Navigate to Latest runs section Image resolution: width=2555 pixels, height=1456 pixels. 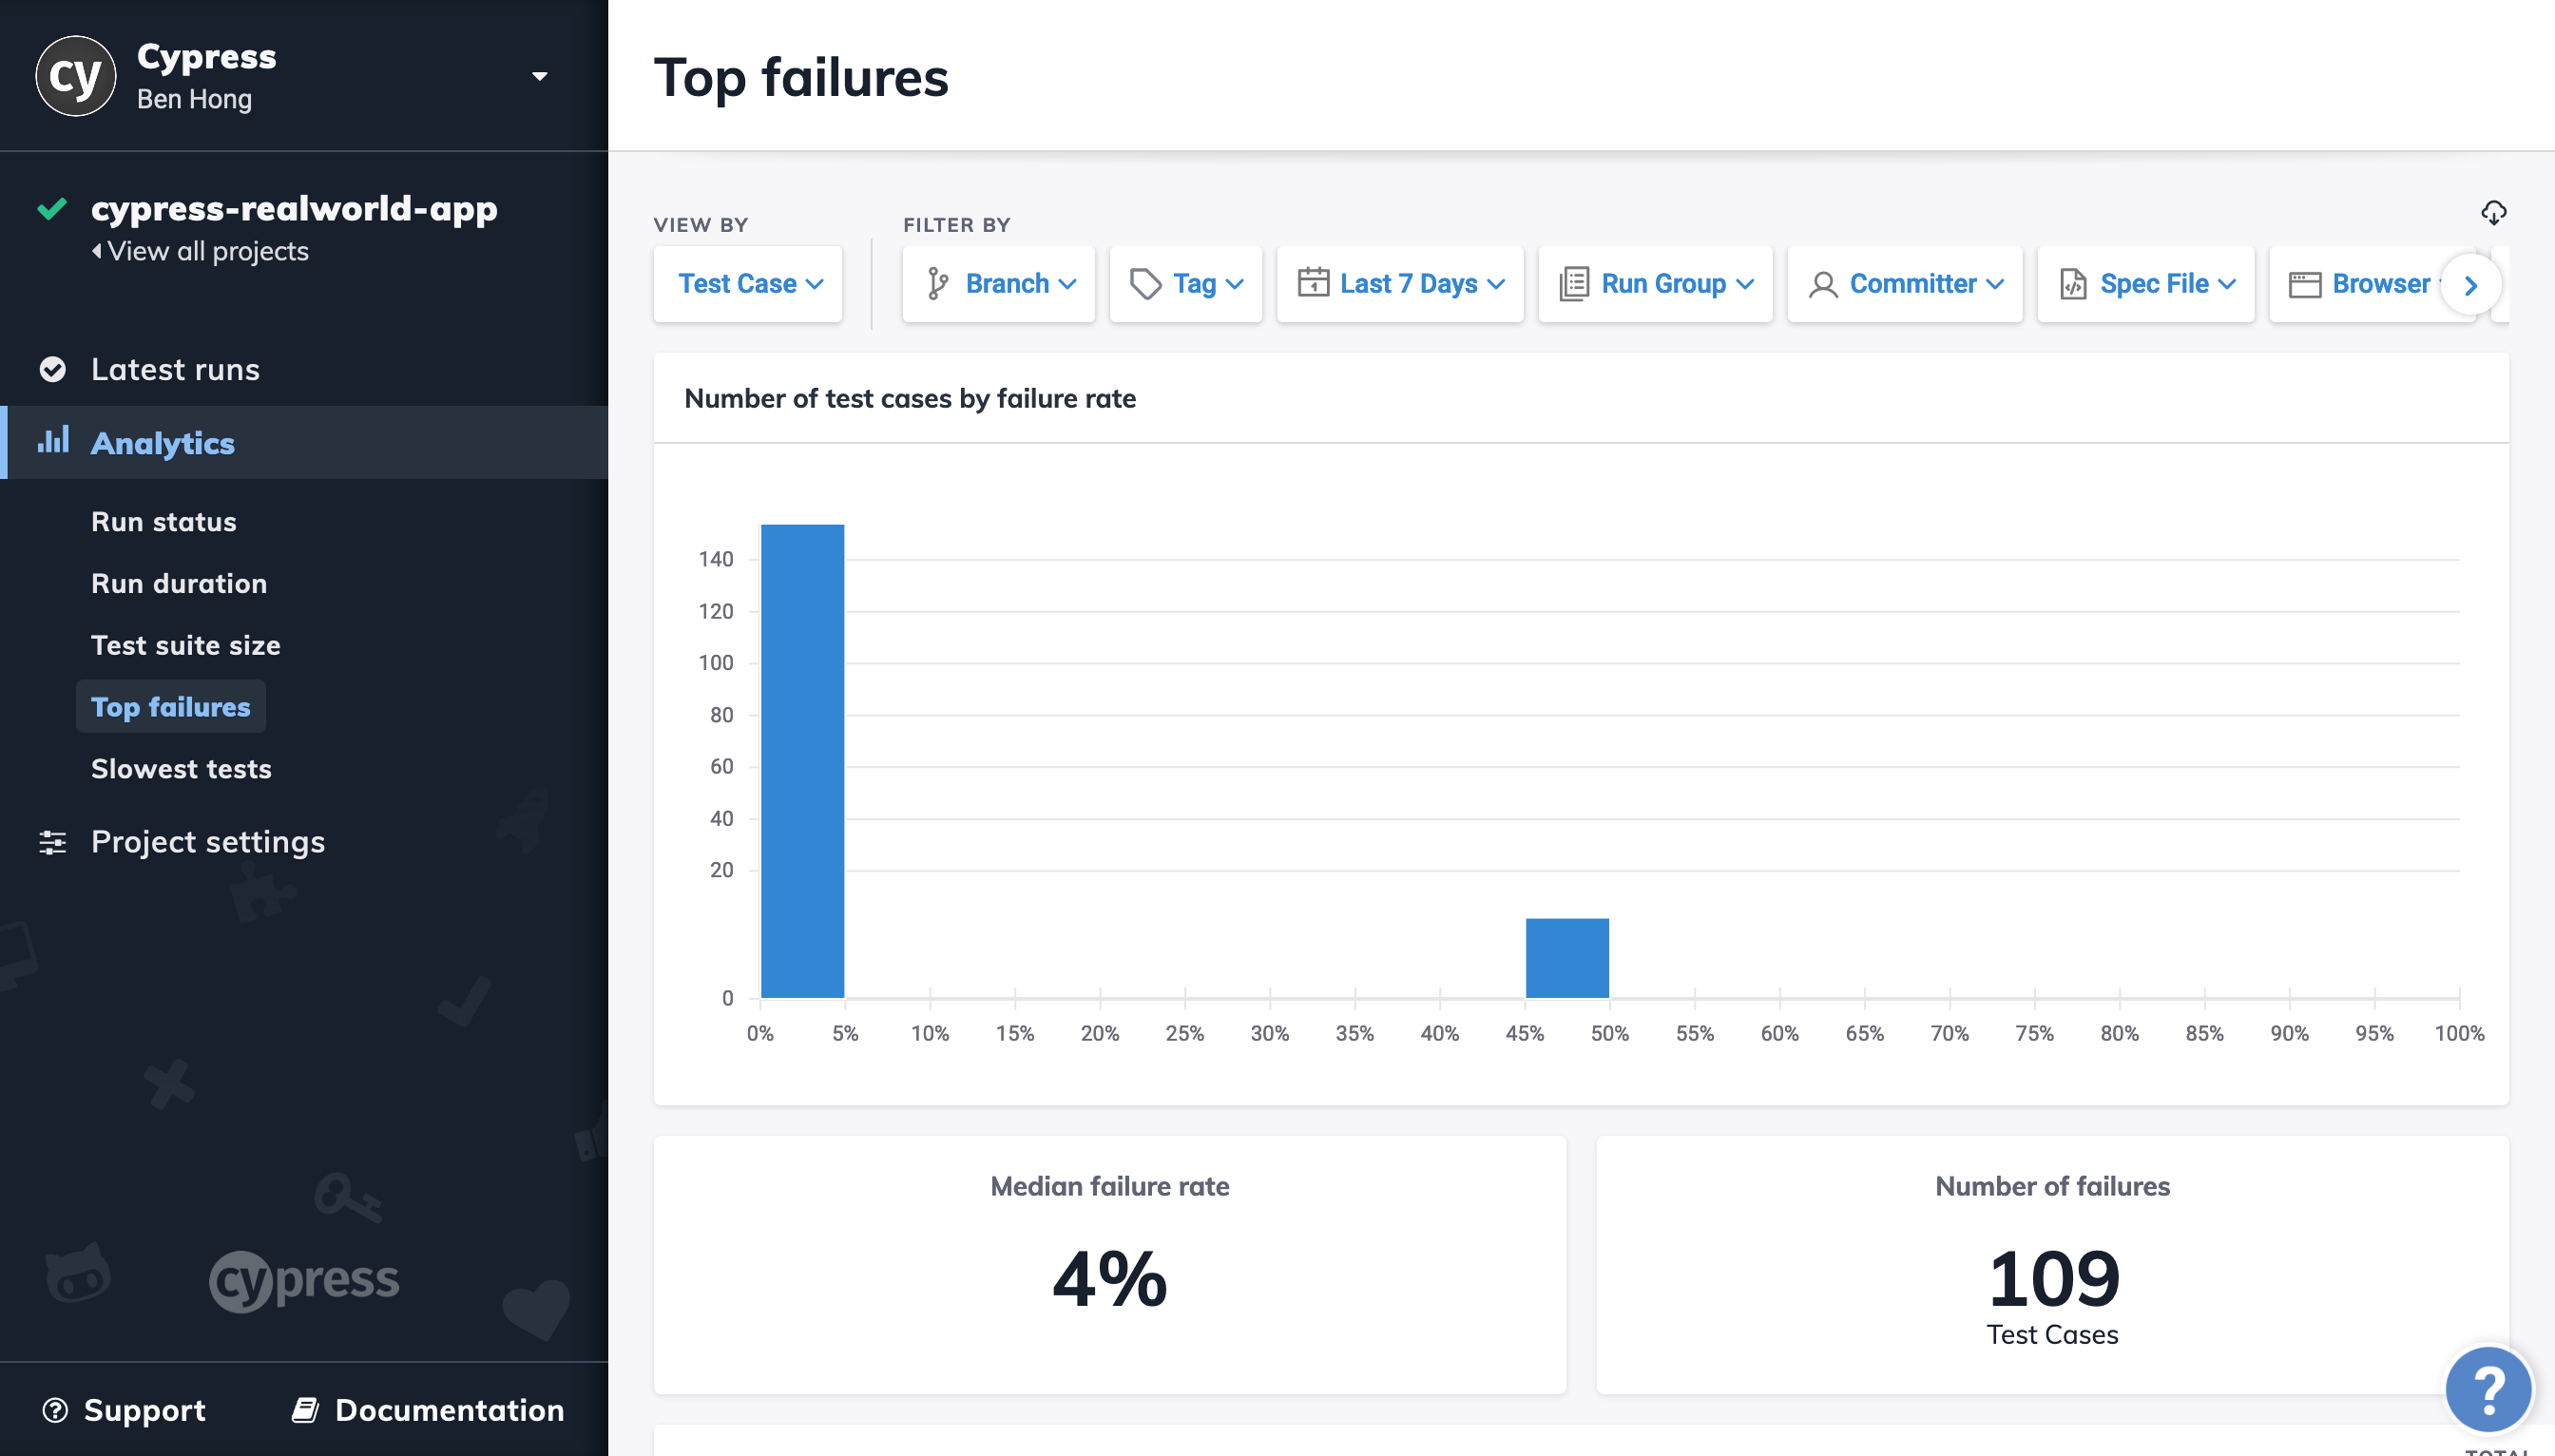176,369
